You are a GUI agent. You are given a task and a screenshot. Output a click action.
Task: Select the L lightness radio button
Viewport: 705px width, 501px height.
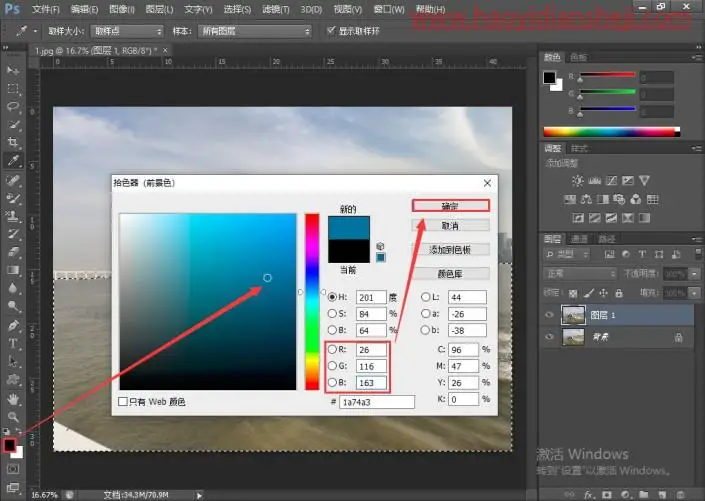click(425, 297)
